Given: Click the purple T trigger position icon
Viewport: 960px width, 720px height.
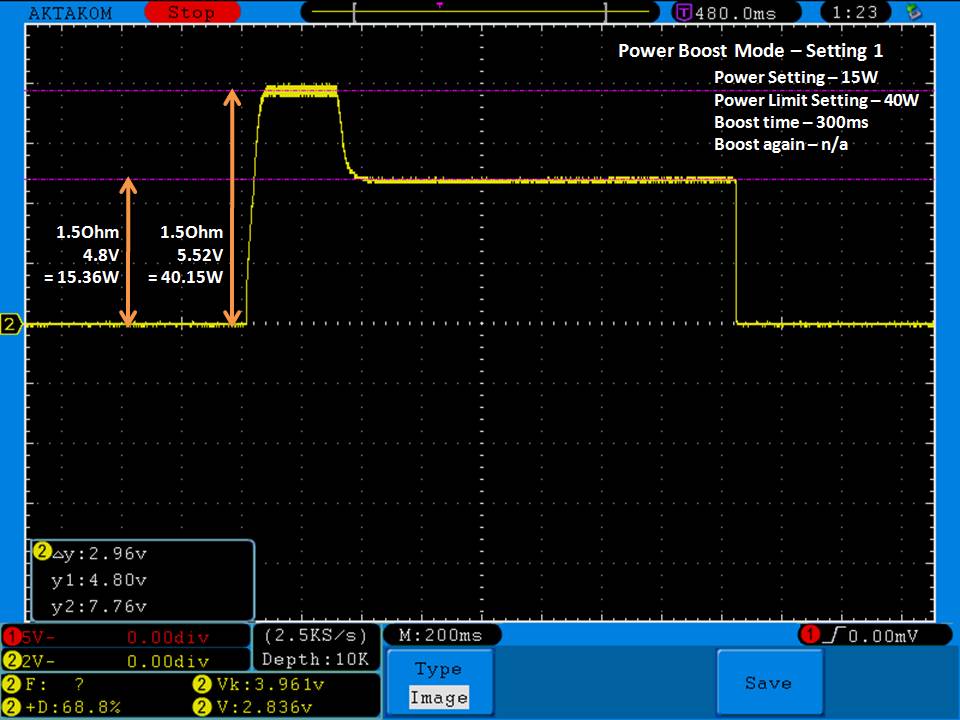Looking at the screenshot, I should coord(683,13).
